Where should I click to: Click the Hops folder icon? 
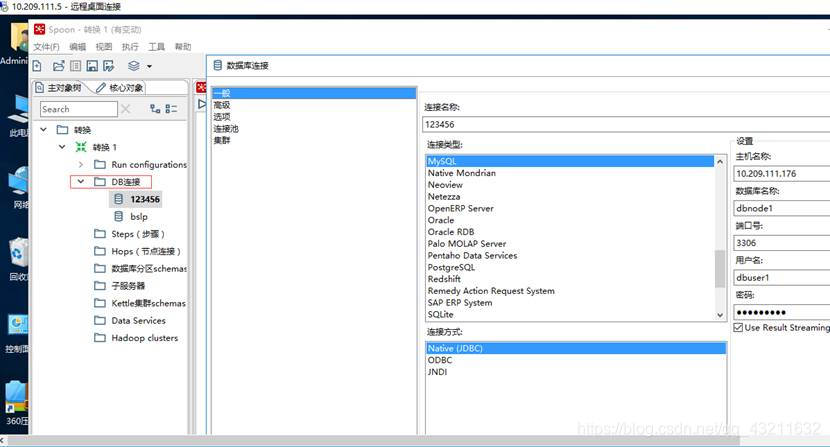coord(100,251)
